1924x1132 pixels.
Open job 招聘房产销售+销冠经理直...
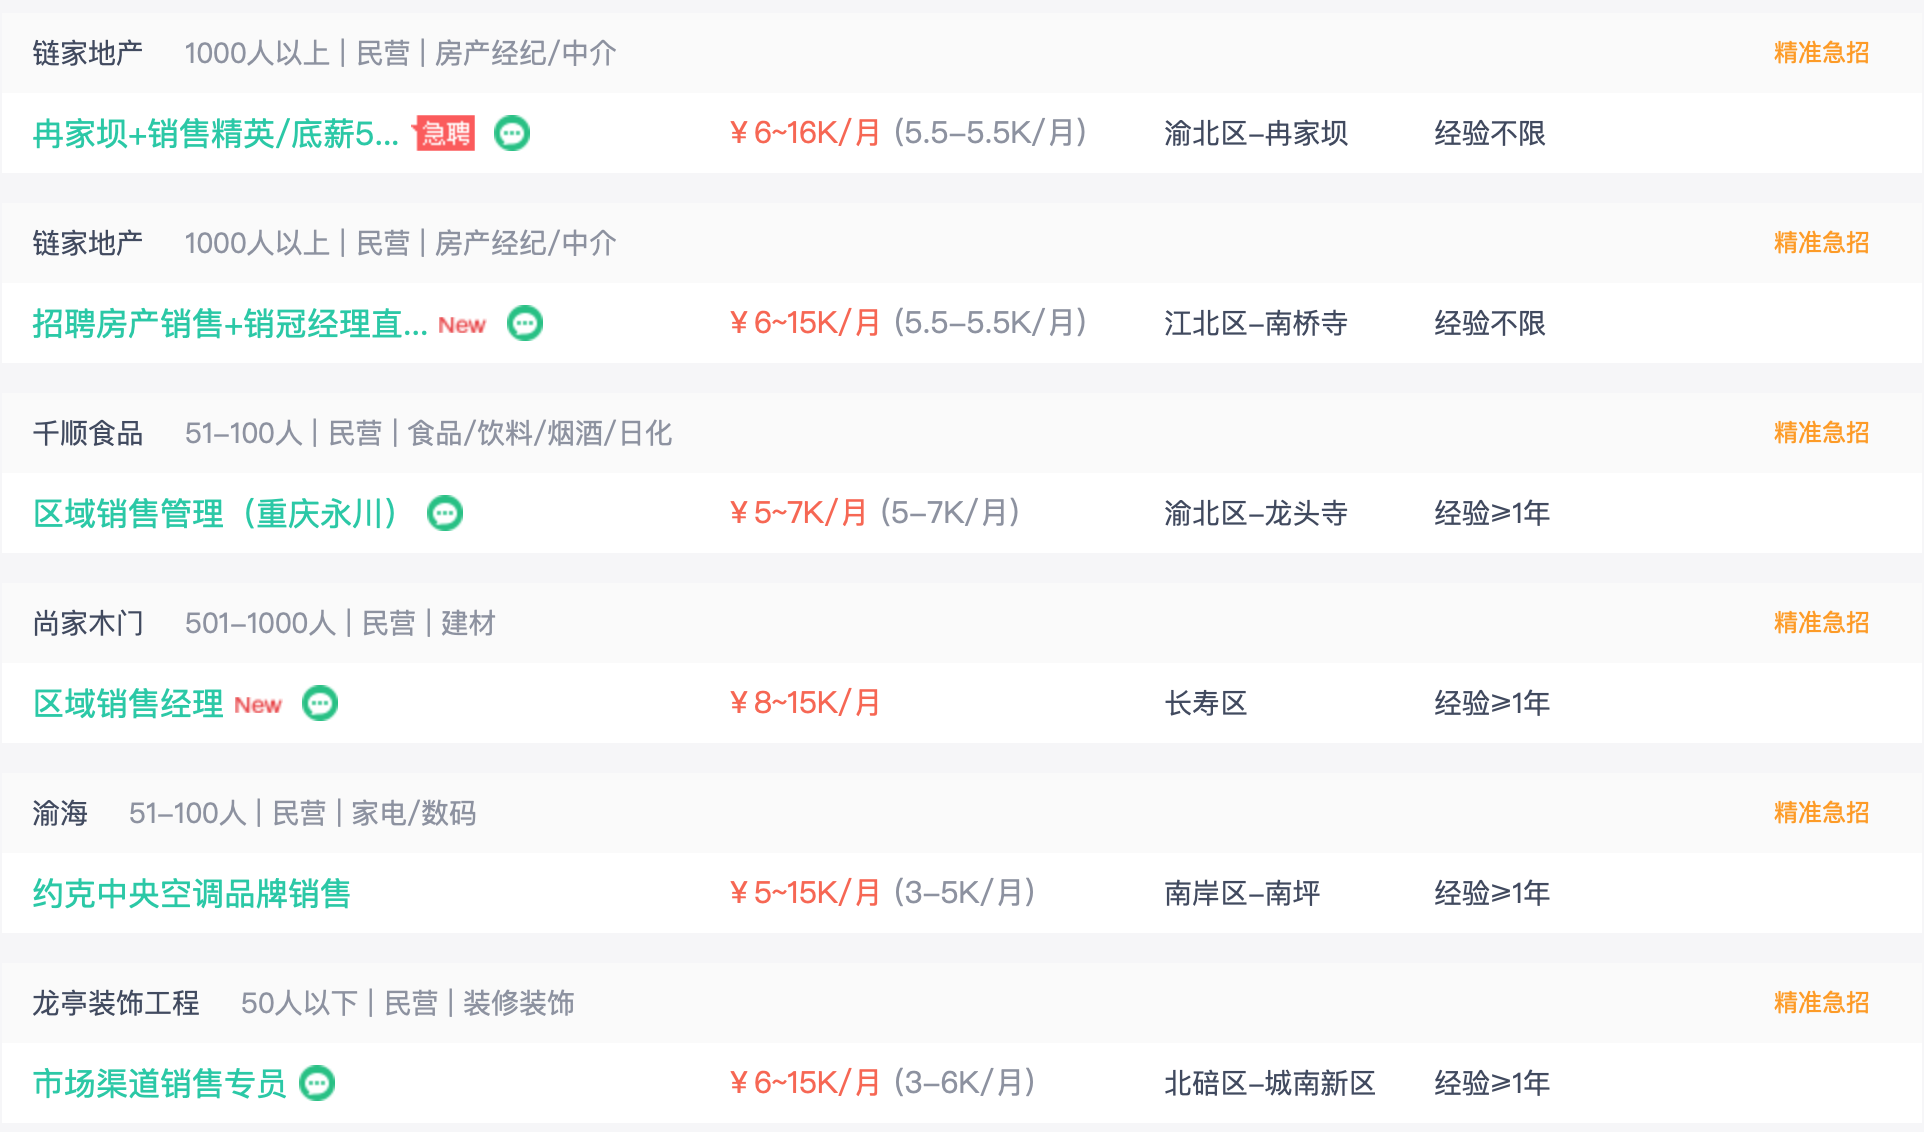point(230,323)
